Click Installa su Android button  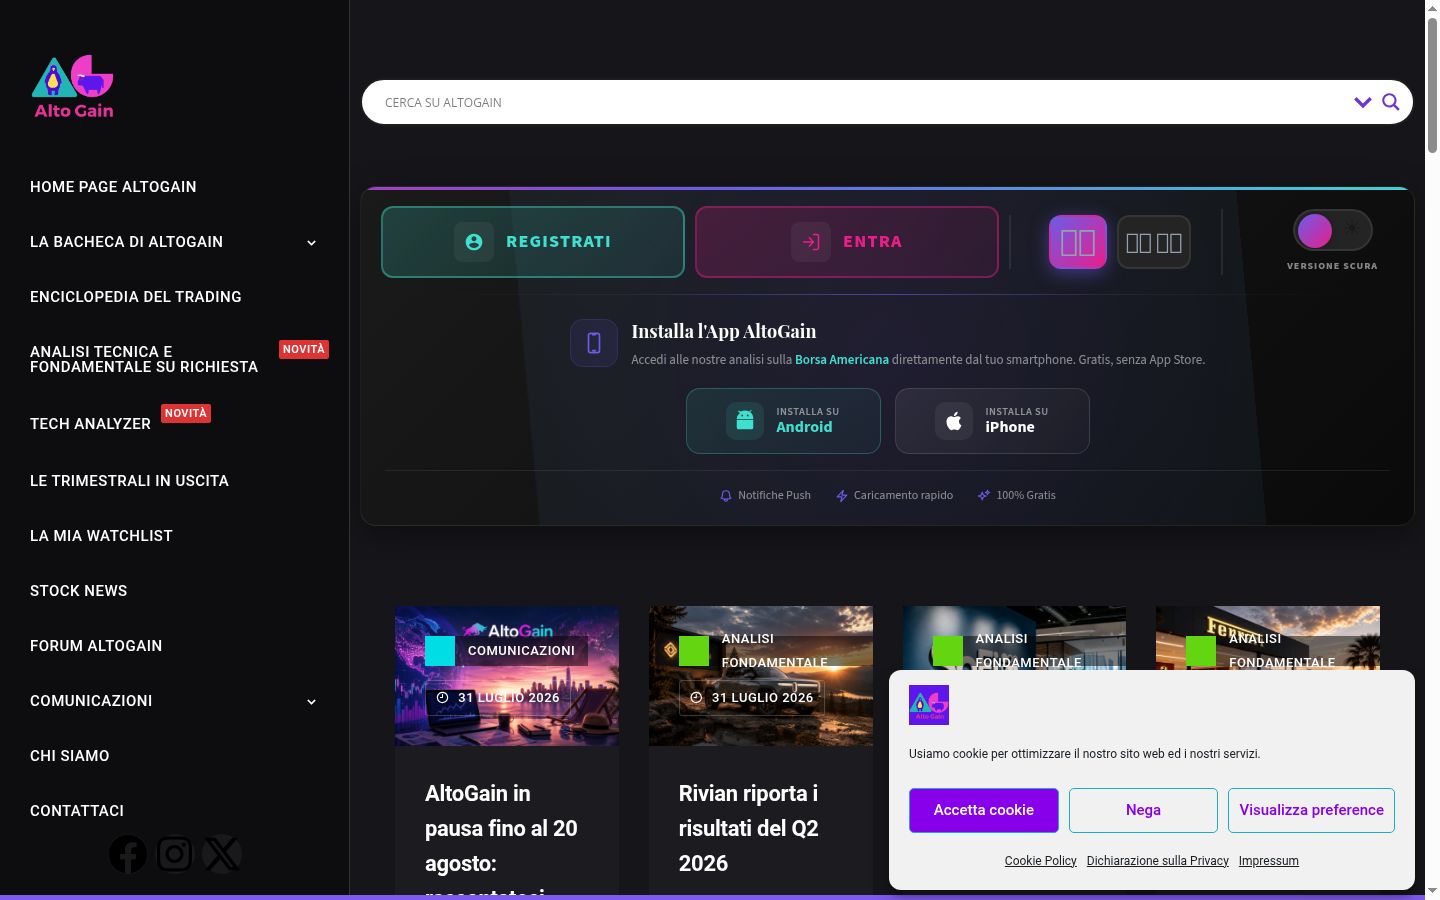pos(783,421)
